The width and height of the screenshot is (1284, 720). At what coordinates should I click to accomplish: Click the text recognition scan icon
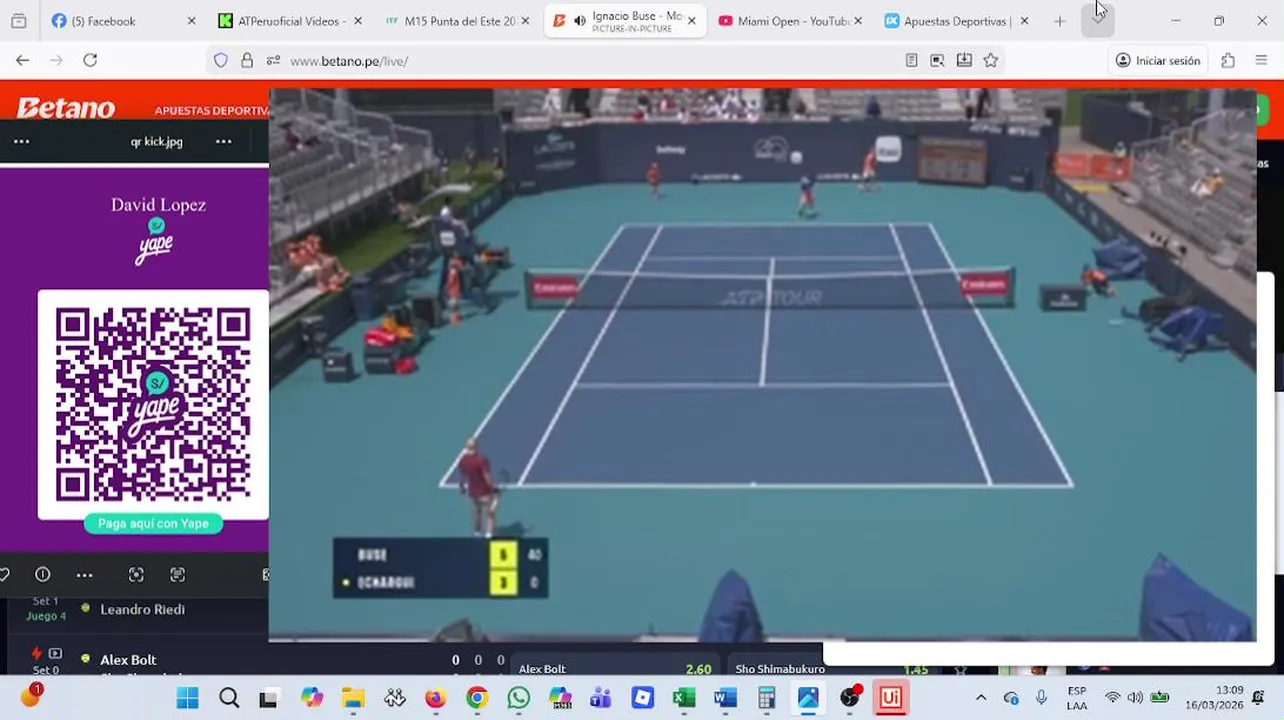tap(177, 574)
